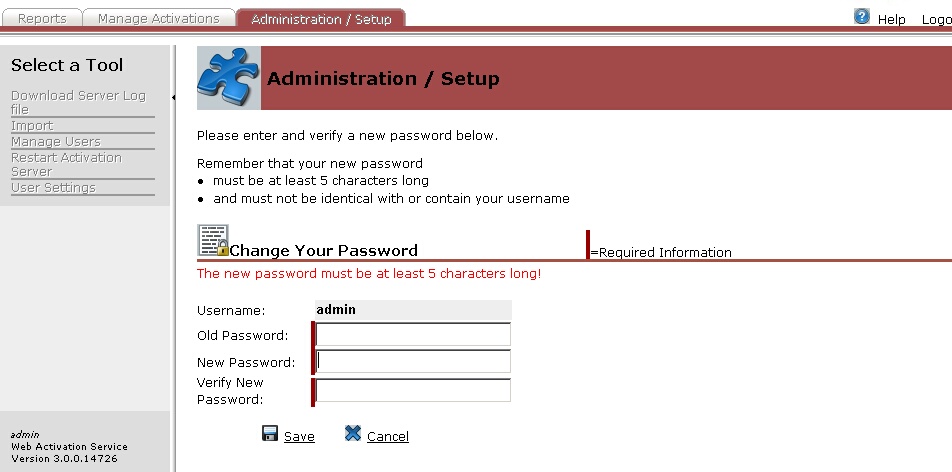Open Download Server Log file tool
Image resolution: width=952 pixels, height=472 pixels.
click(78, 102)
